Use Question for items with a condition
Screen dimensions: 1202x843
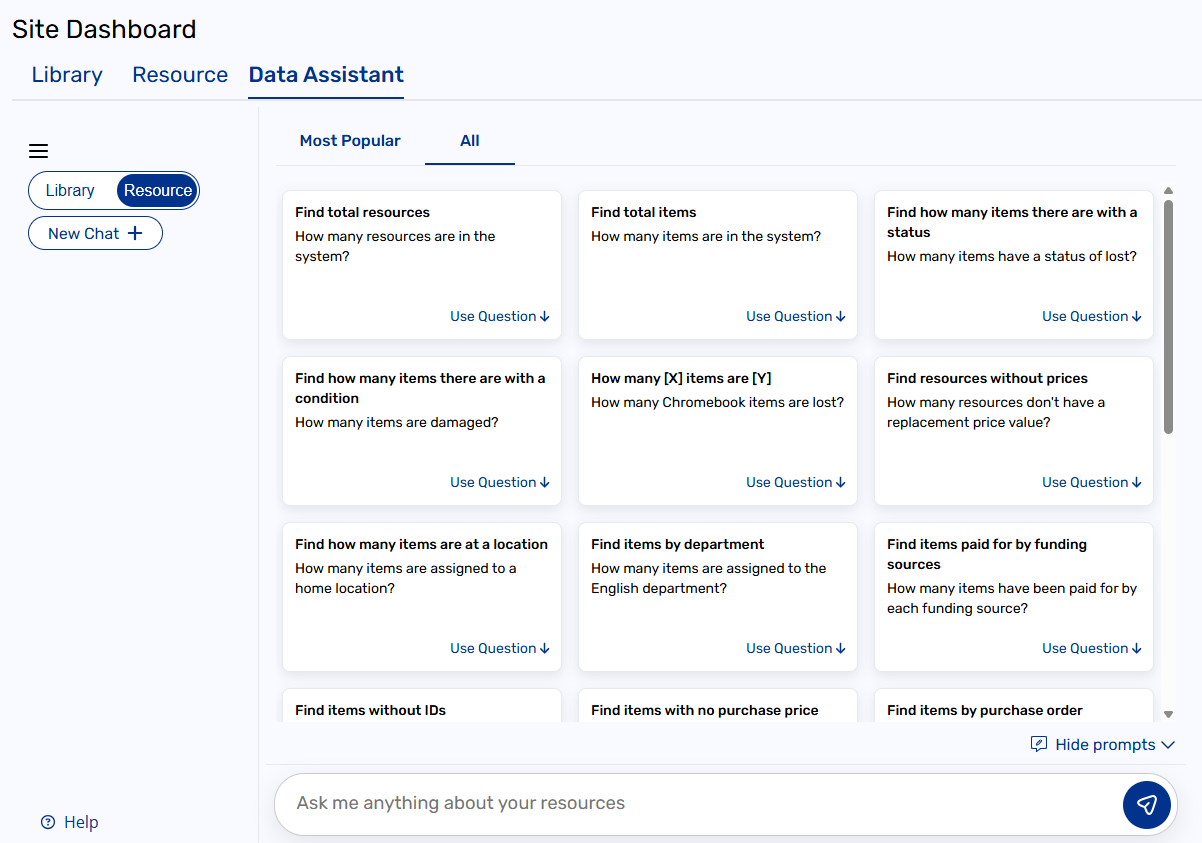pos(500,482)
